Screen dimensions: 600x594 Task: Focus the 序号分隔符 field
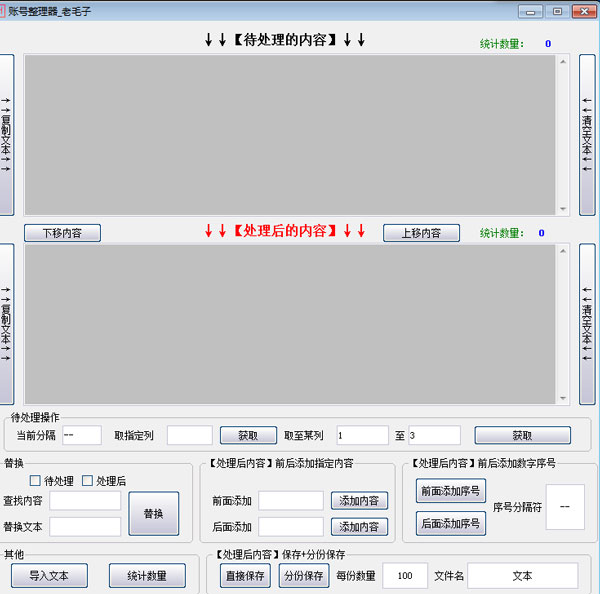pos(565,507)
